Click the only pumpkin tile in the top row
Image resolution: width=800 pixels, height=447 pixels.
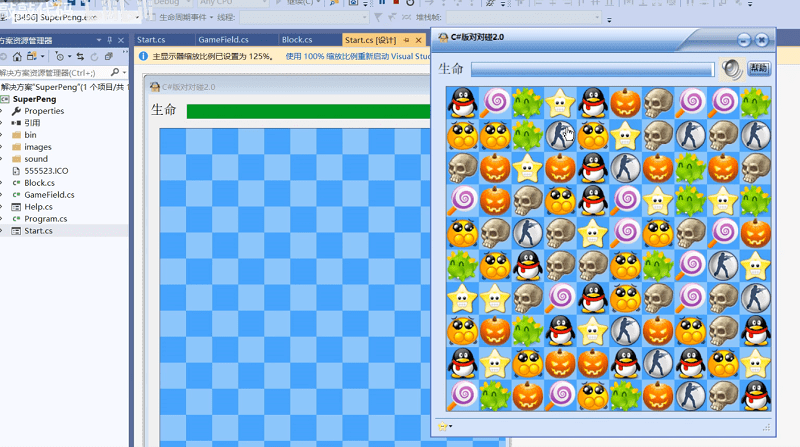626,103
